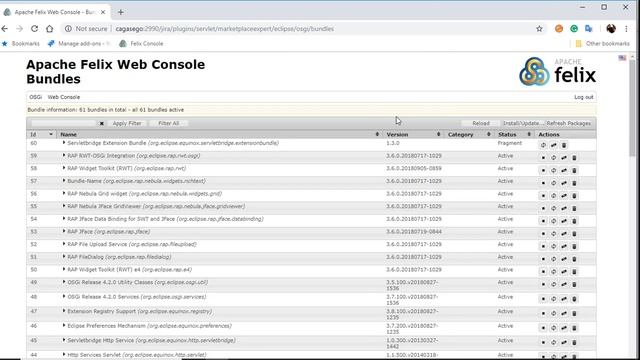This screenshot has width=640, height=360.
Task: Click the browser reload icon
Action: tap(34, 29)
